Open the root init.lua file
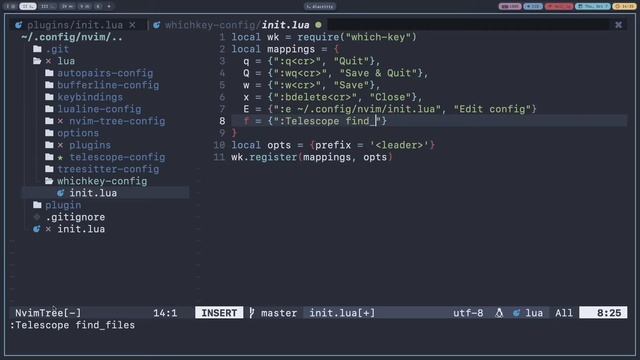Screen dimensions: 640x360 pos(81,229)
